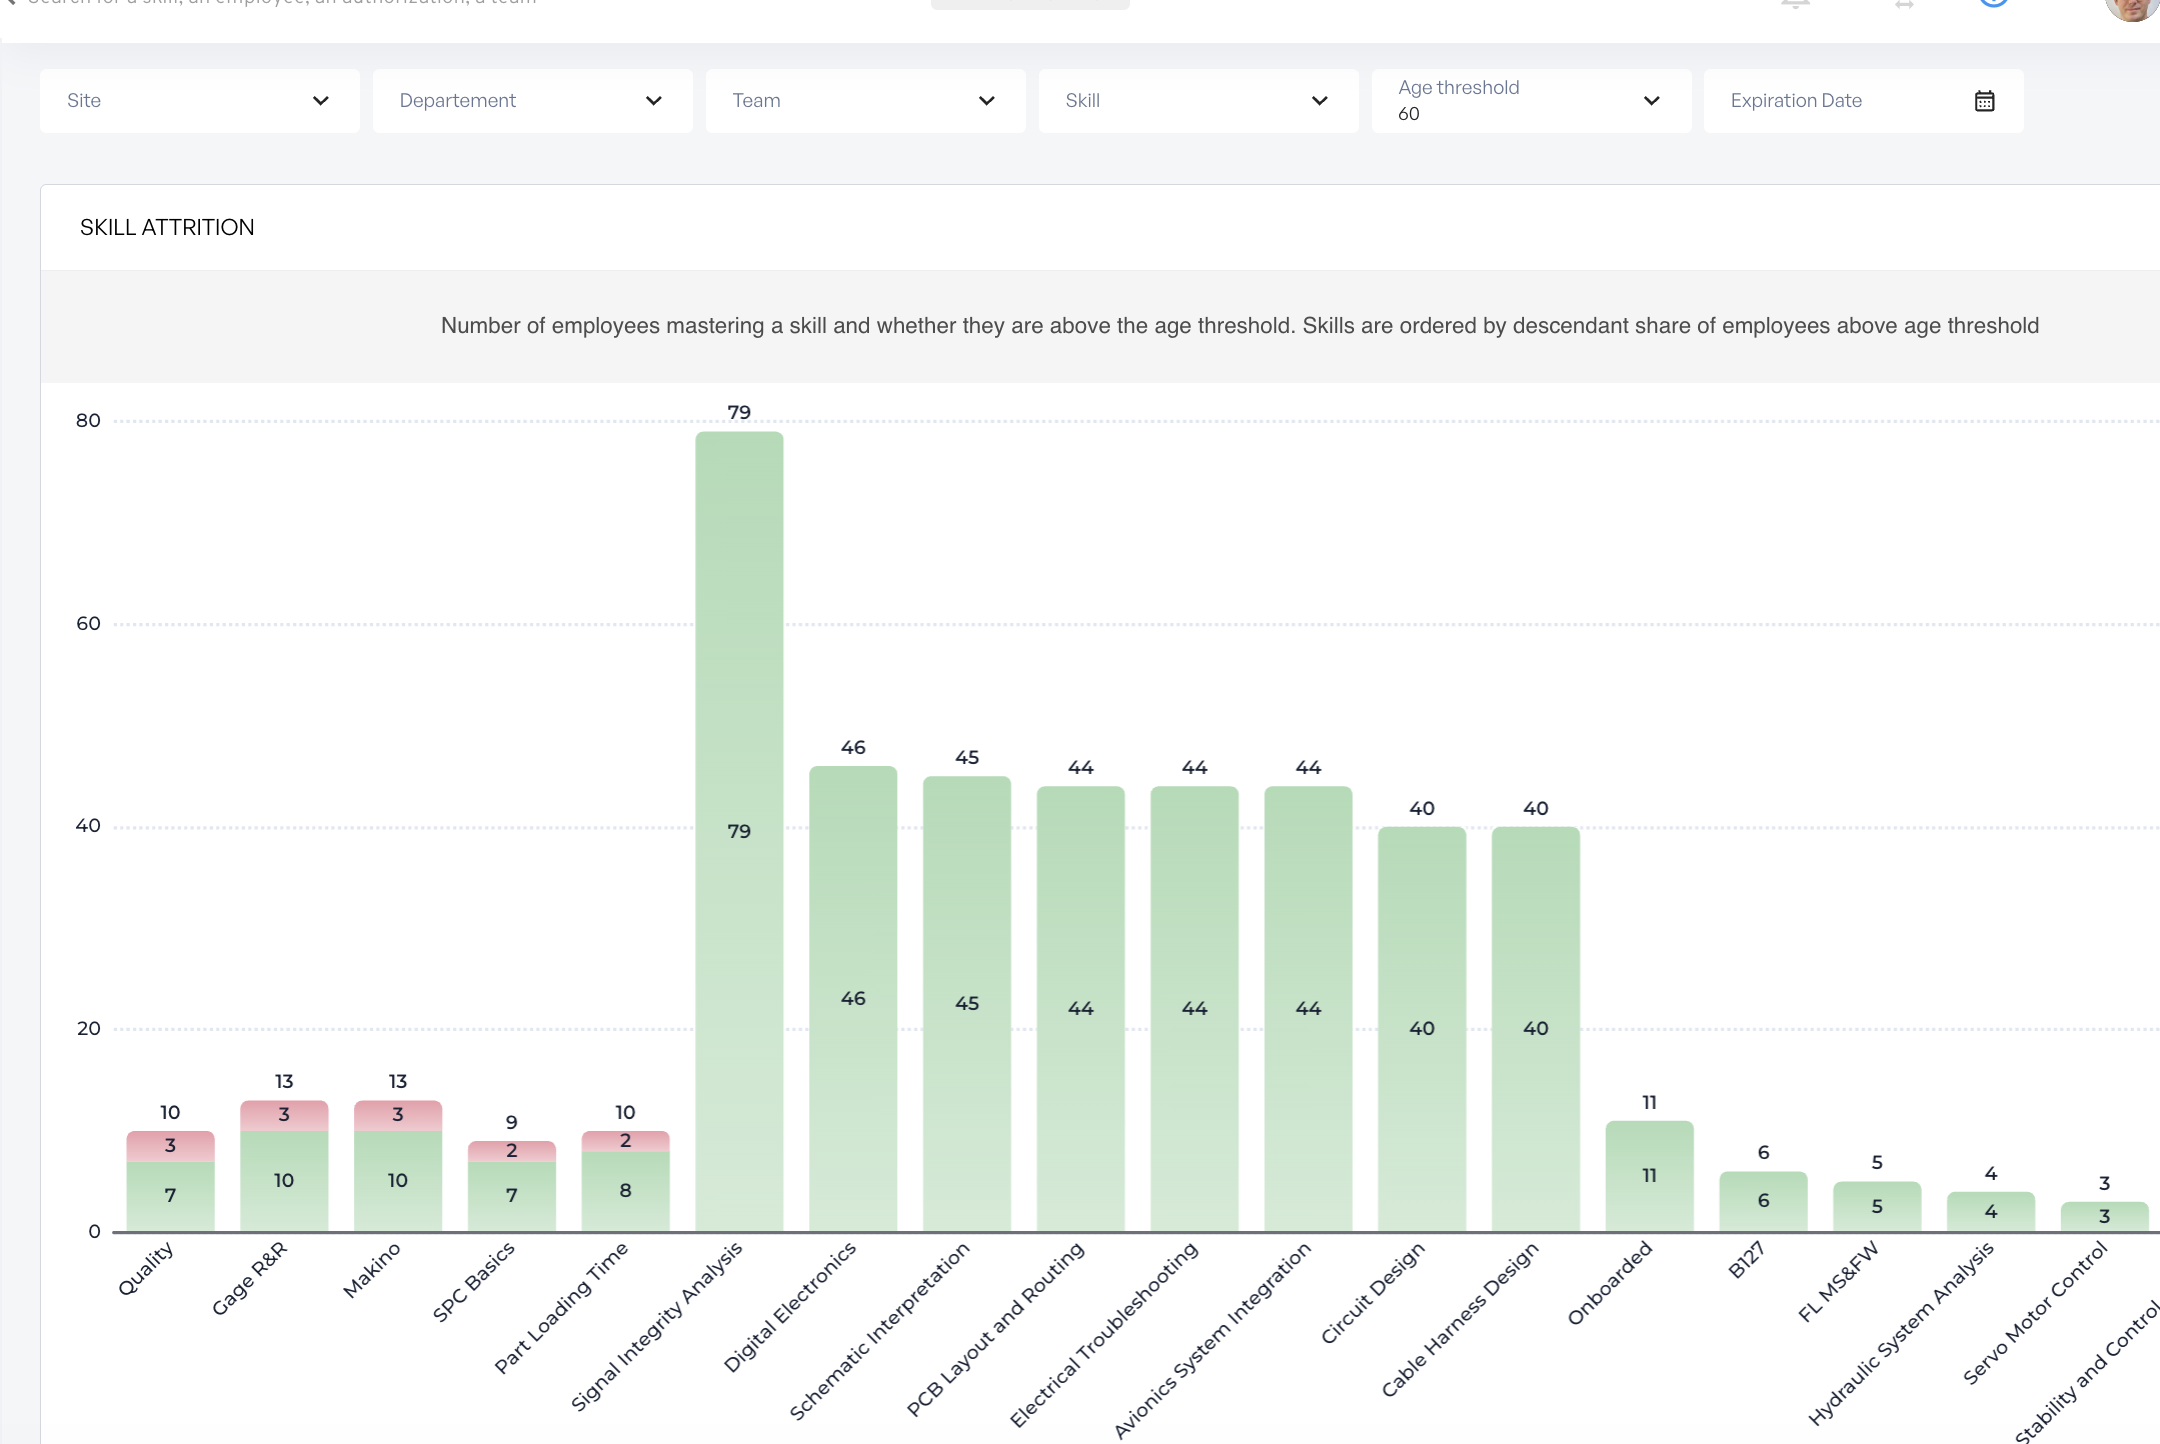This screenshot has width=2160, height=1444.
Task: Click the pink segment of Gage R&R bar
Action: (284, 1115)
